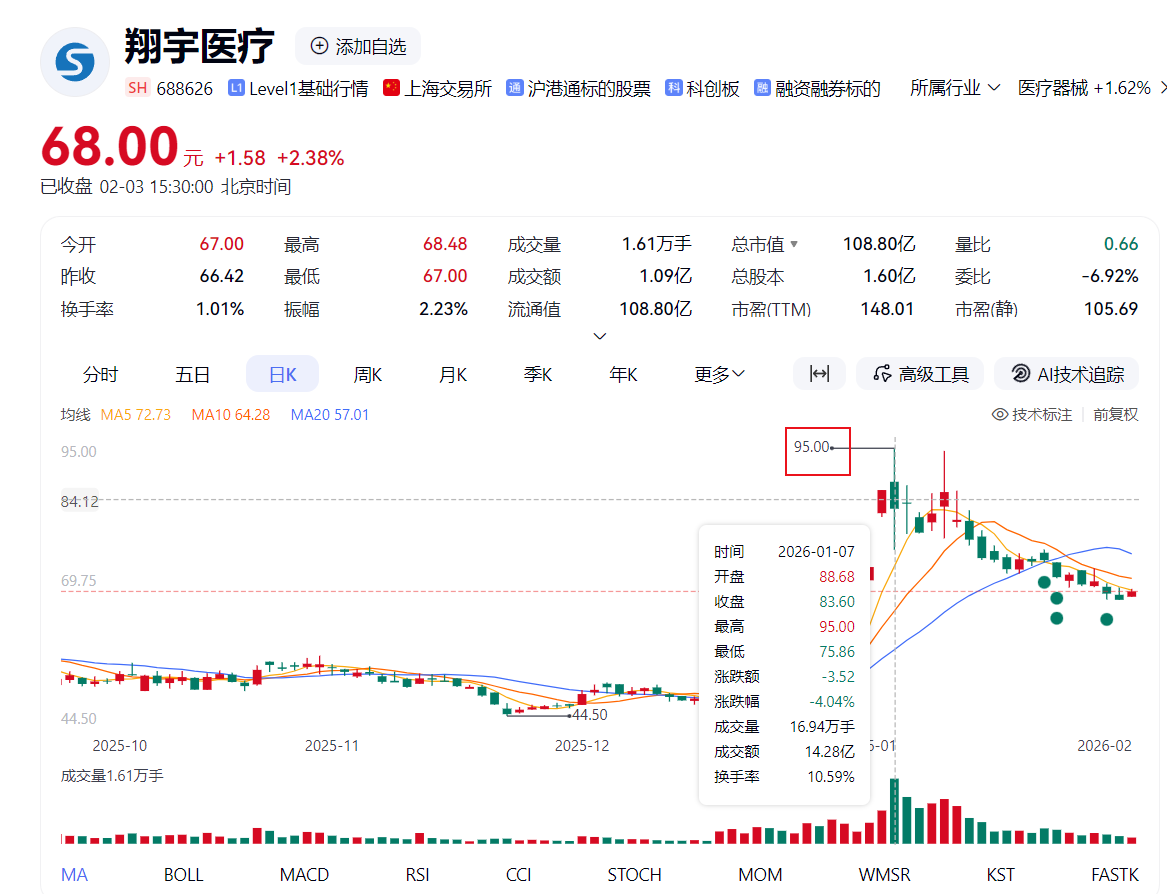Switch to the 月K chart tab

[x=453, y=374]
